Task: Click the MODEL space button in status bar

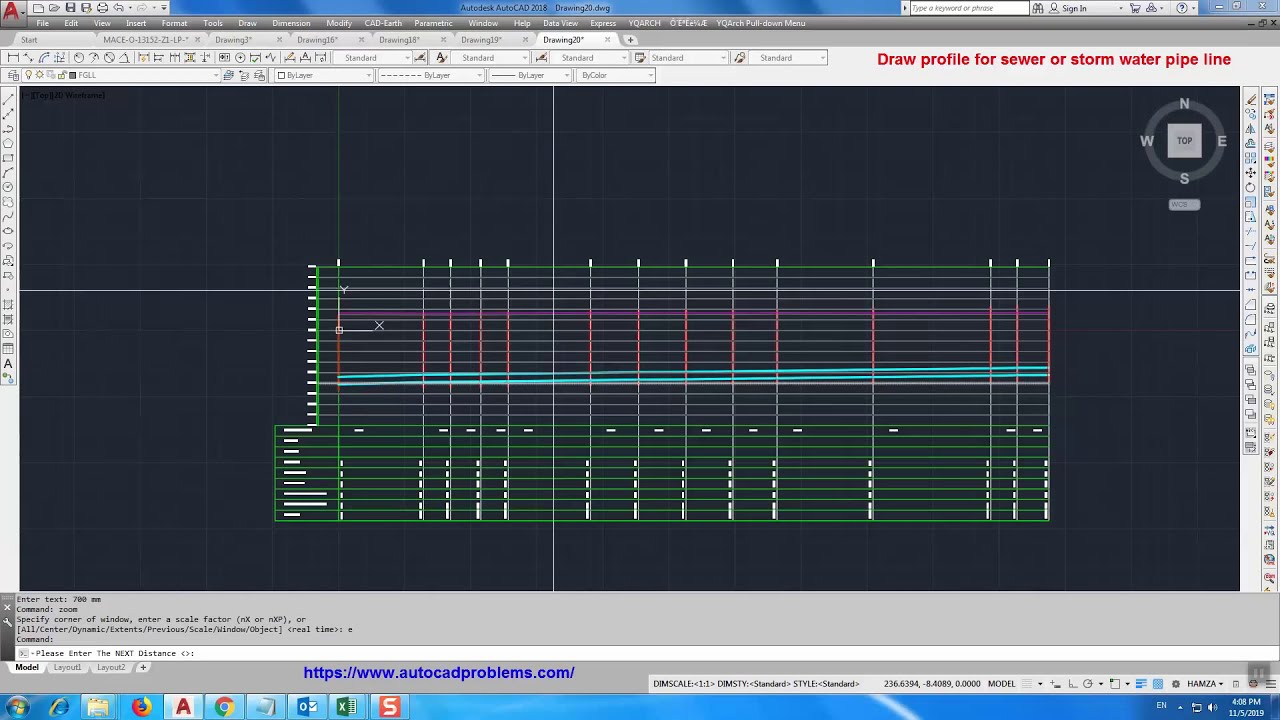Action: [x=1001, y=684]
